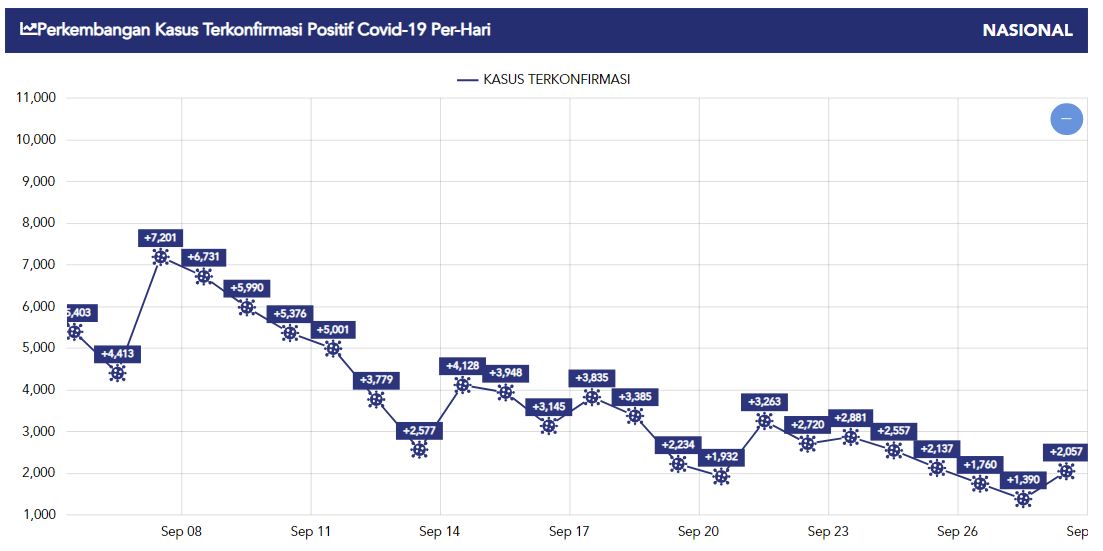Click the +2,881 data label
1103x551 pixels.
(x=851, y=417)
